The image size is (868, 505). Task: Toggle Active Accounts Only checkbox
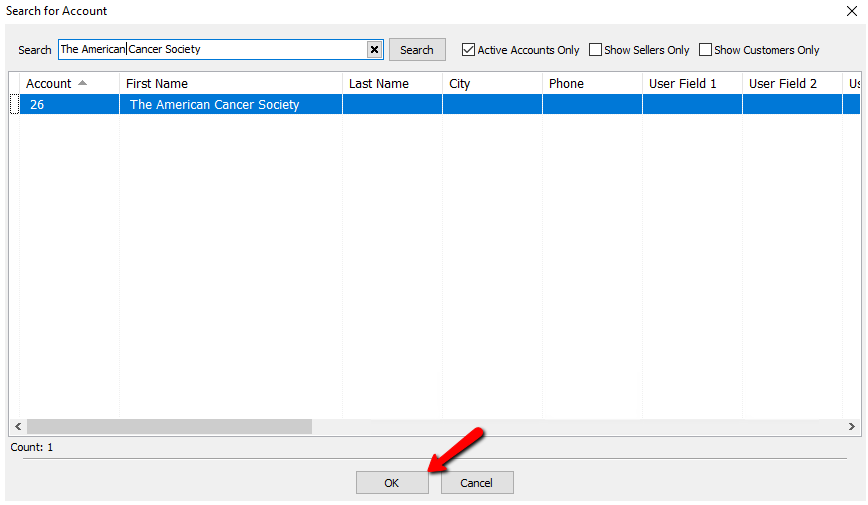click(468, 50)
